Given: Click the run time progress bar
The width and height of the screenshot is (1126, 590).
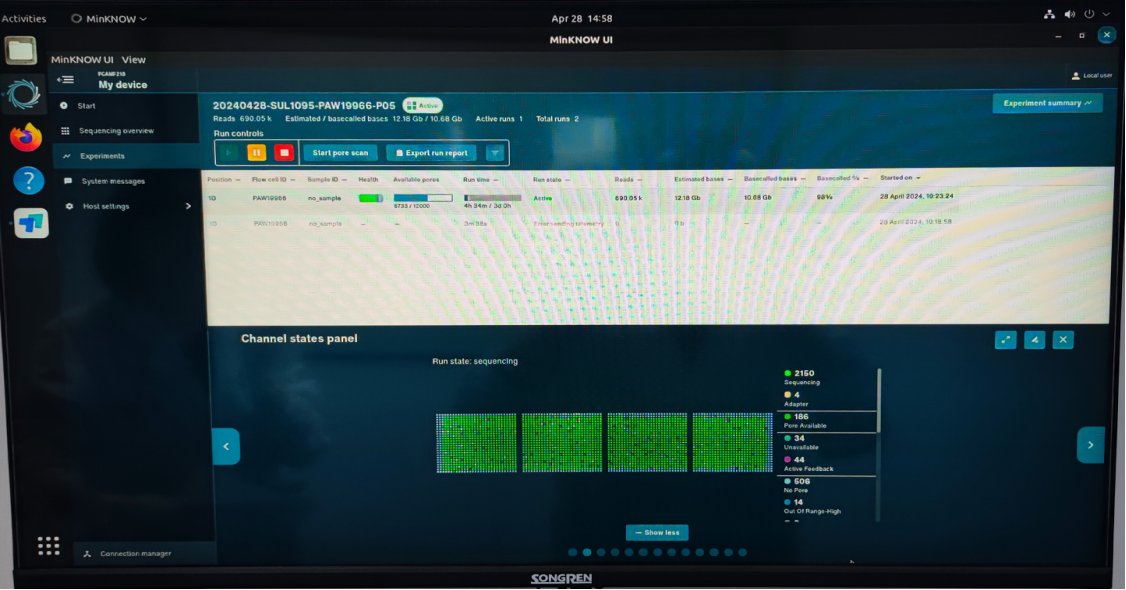Looking at the screenshot, I should click(x=493, y=197).
